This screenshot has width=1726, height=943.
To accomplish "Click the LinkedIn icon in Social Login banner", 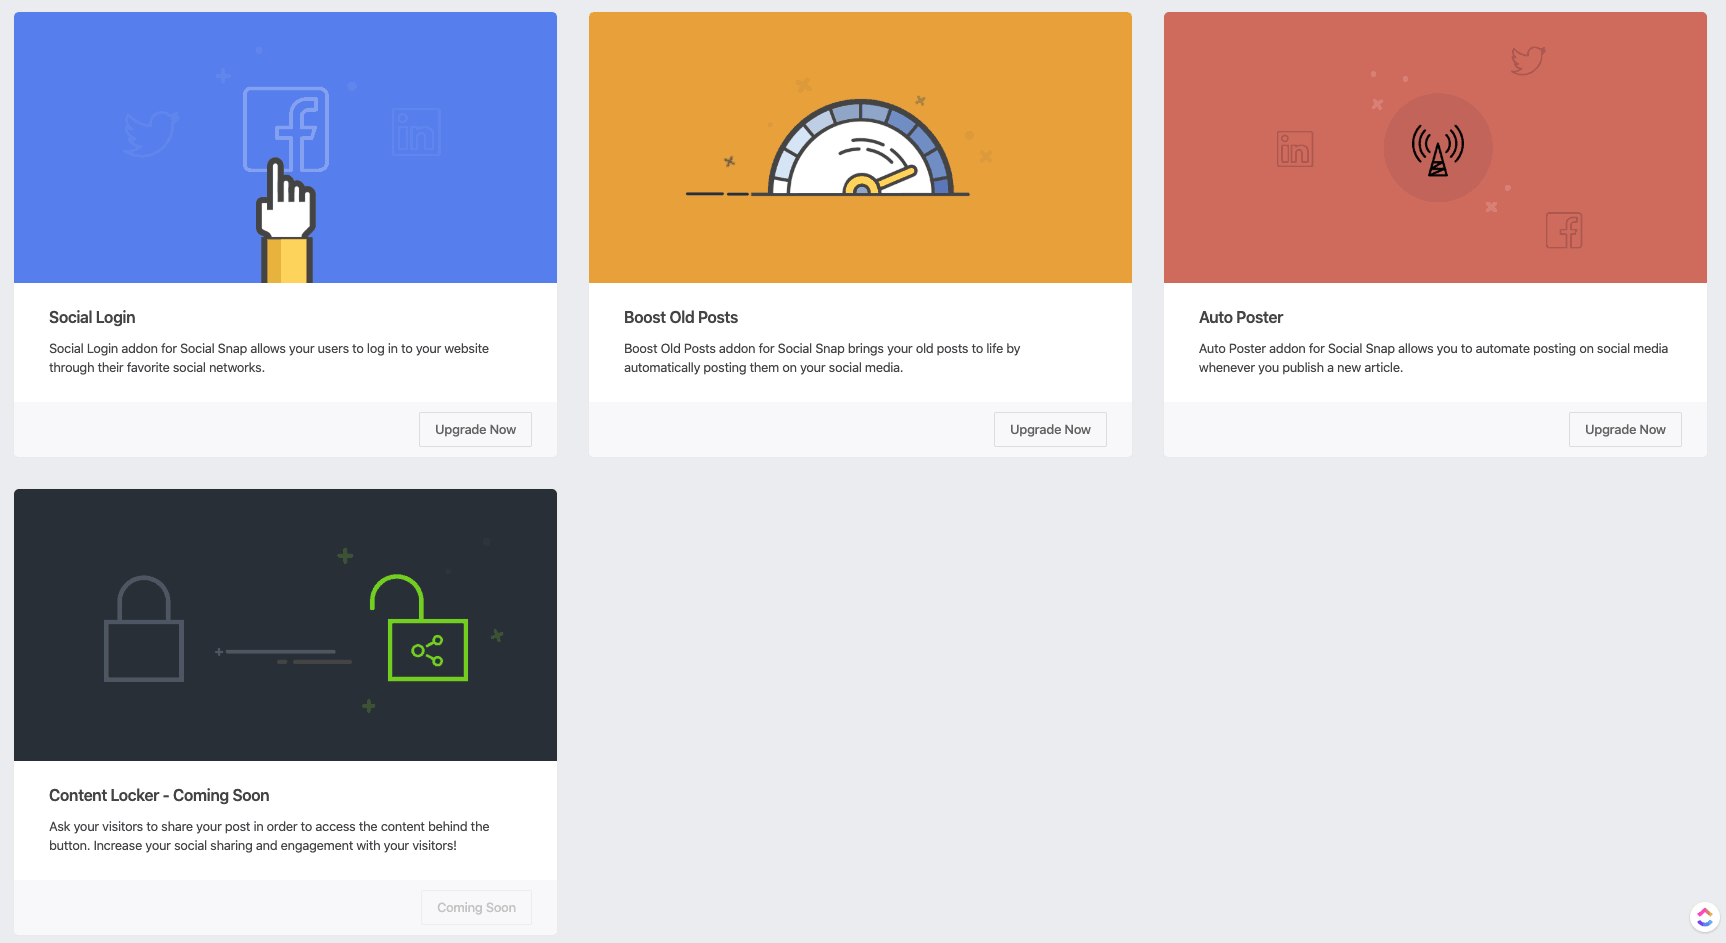I will tap(416, 132).
